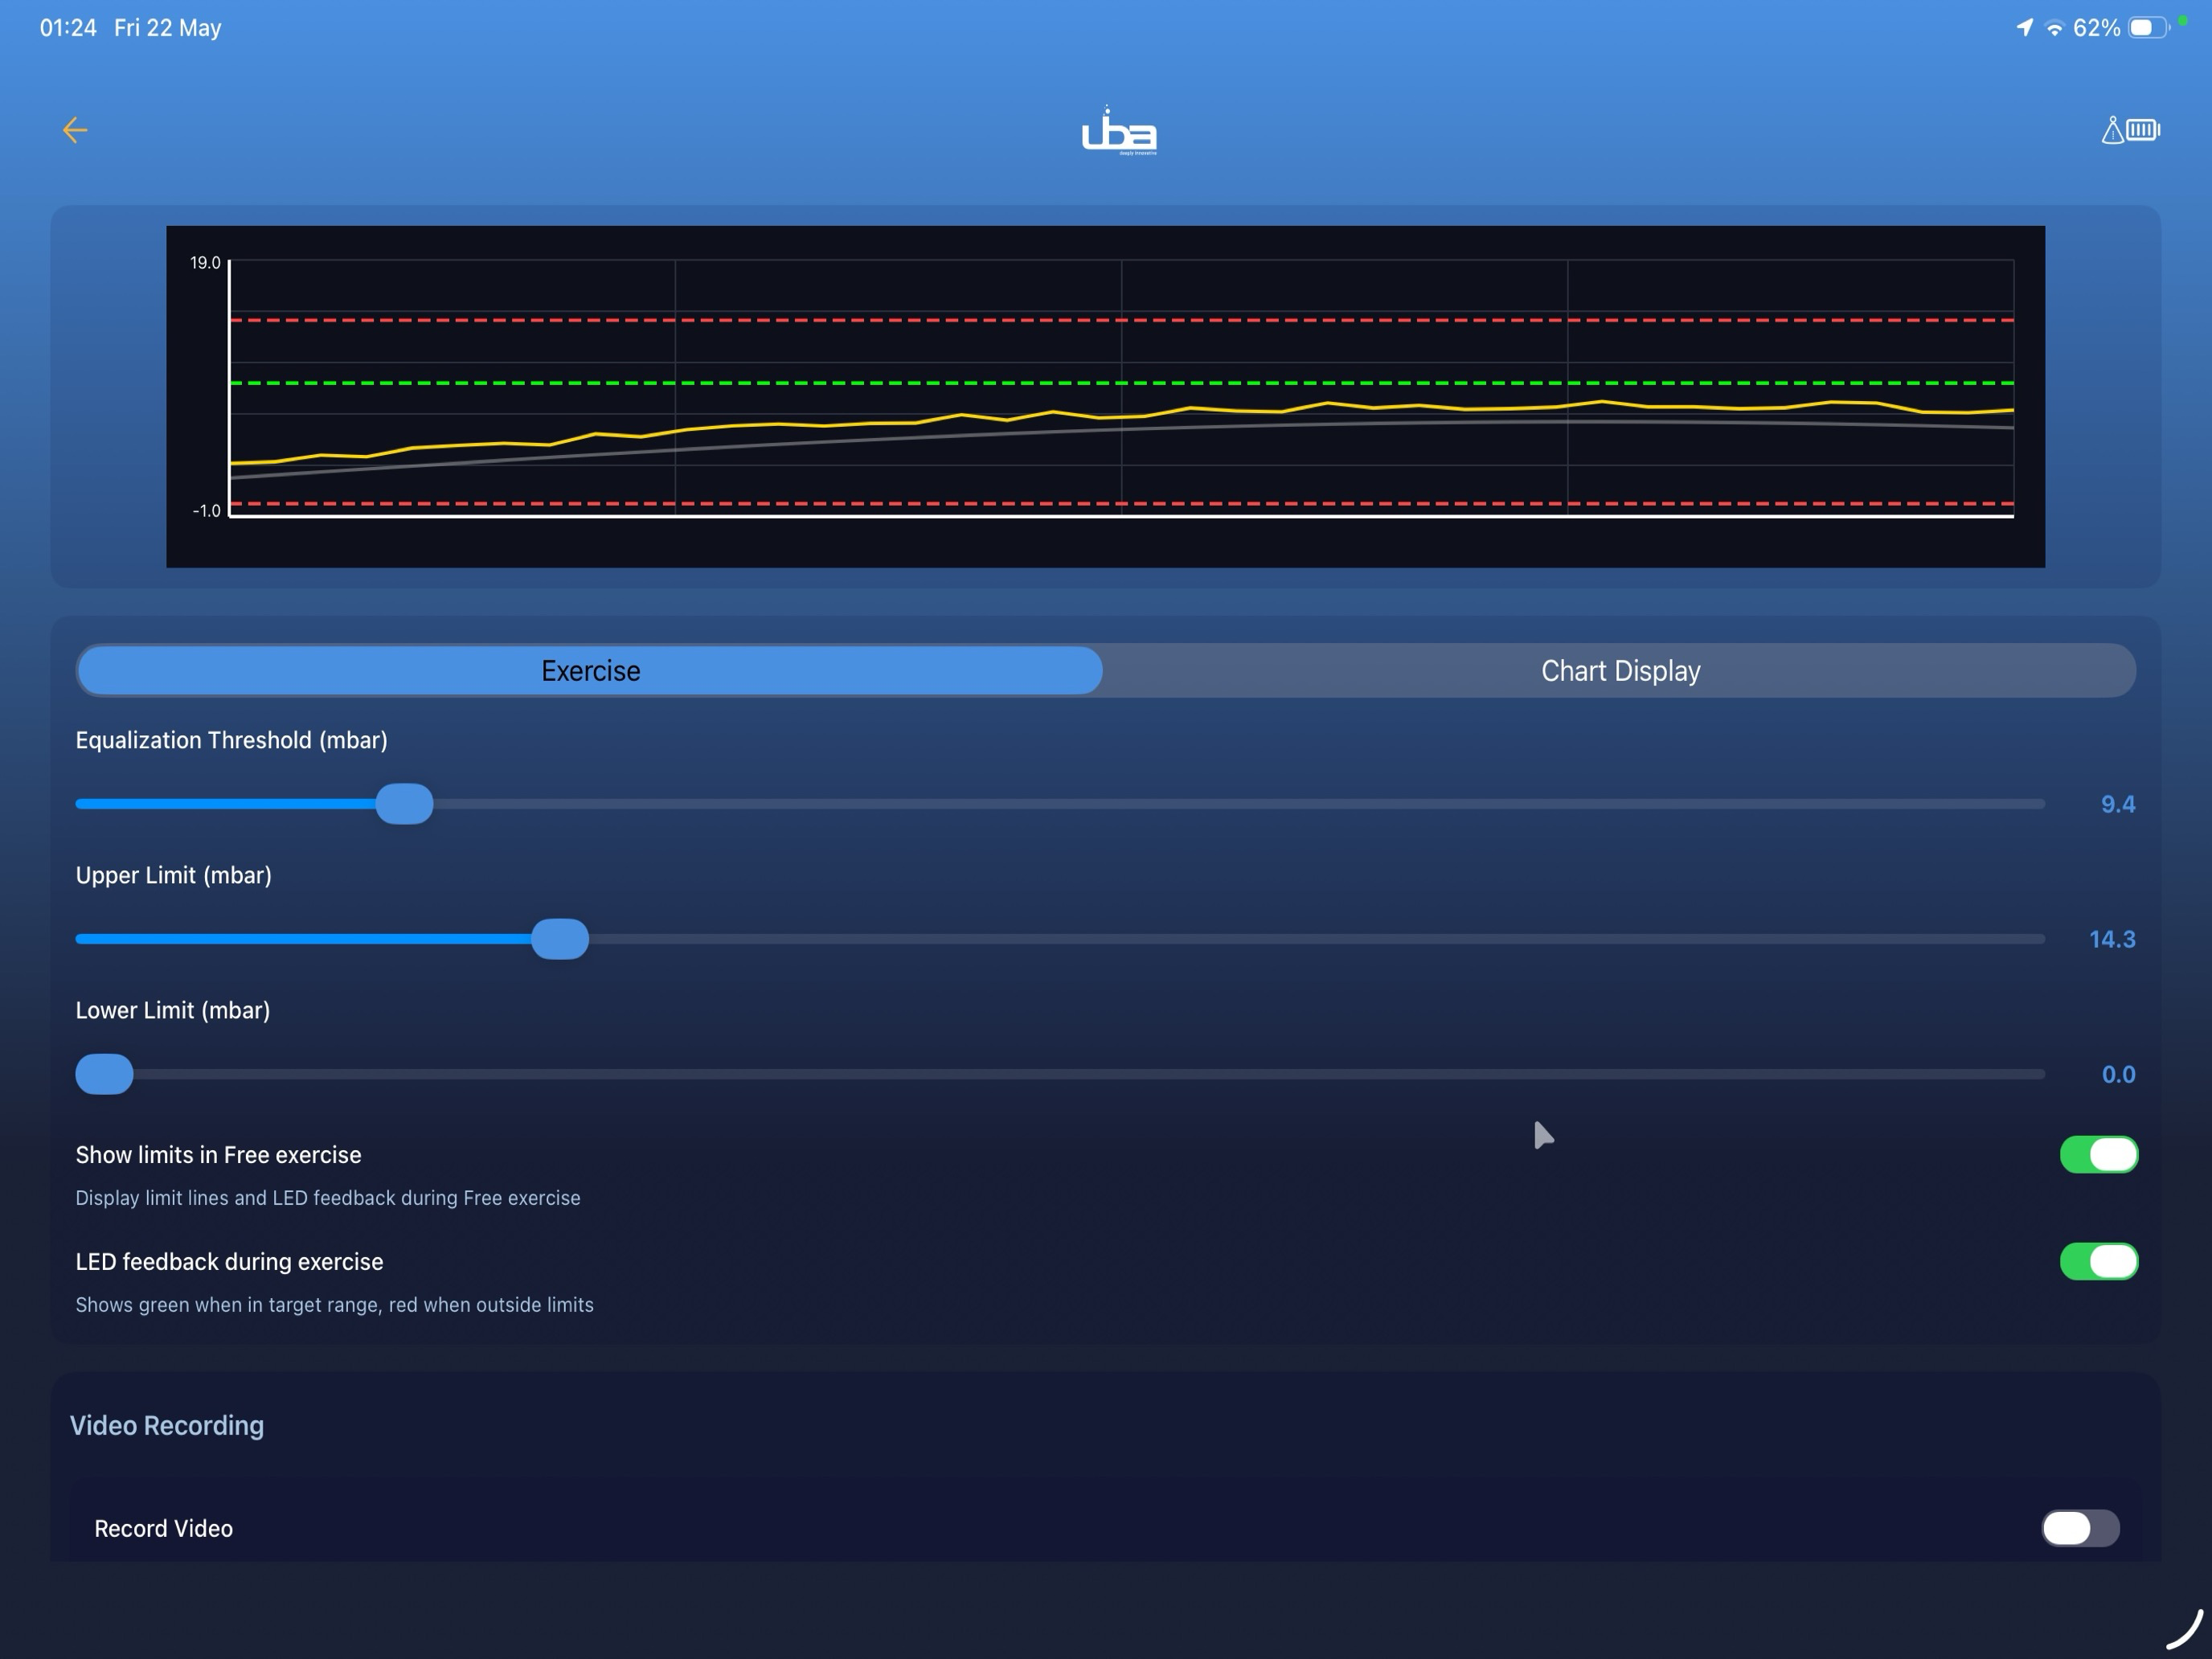2212x1659 pixels.
Task: Switch to the Chart Display tab
Action: 1620,670
